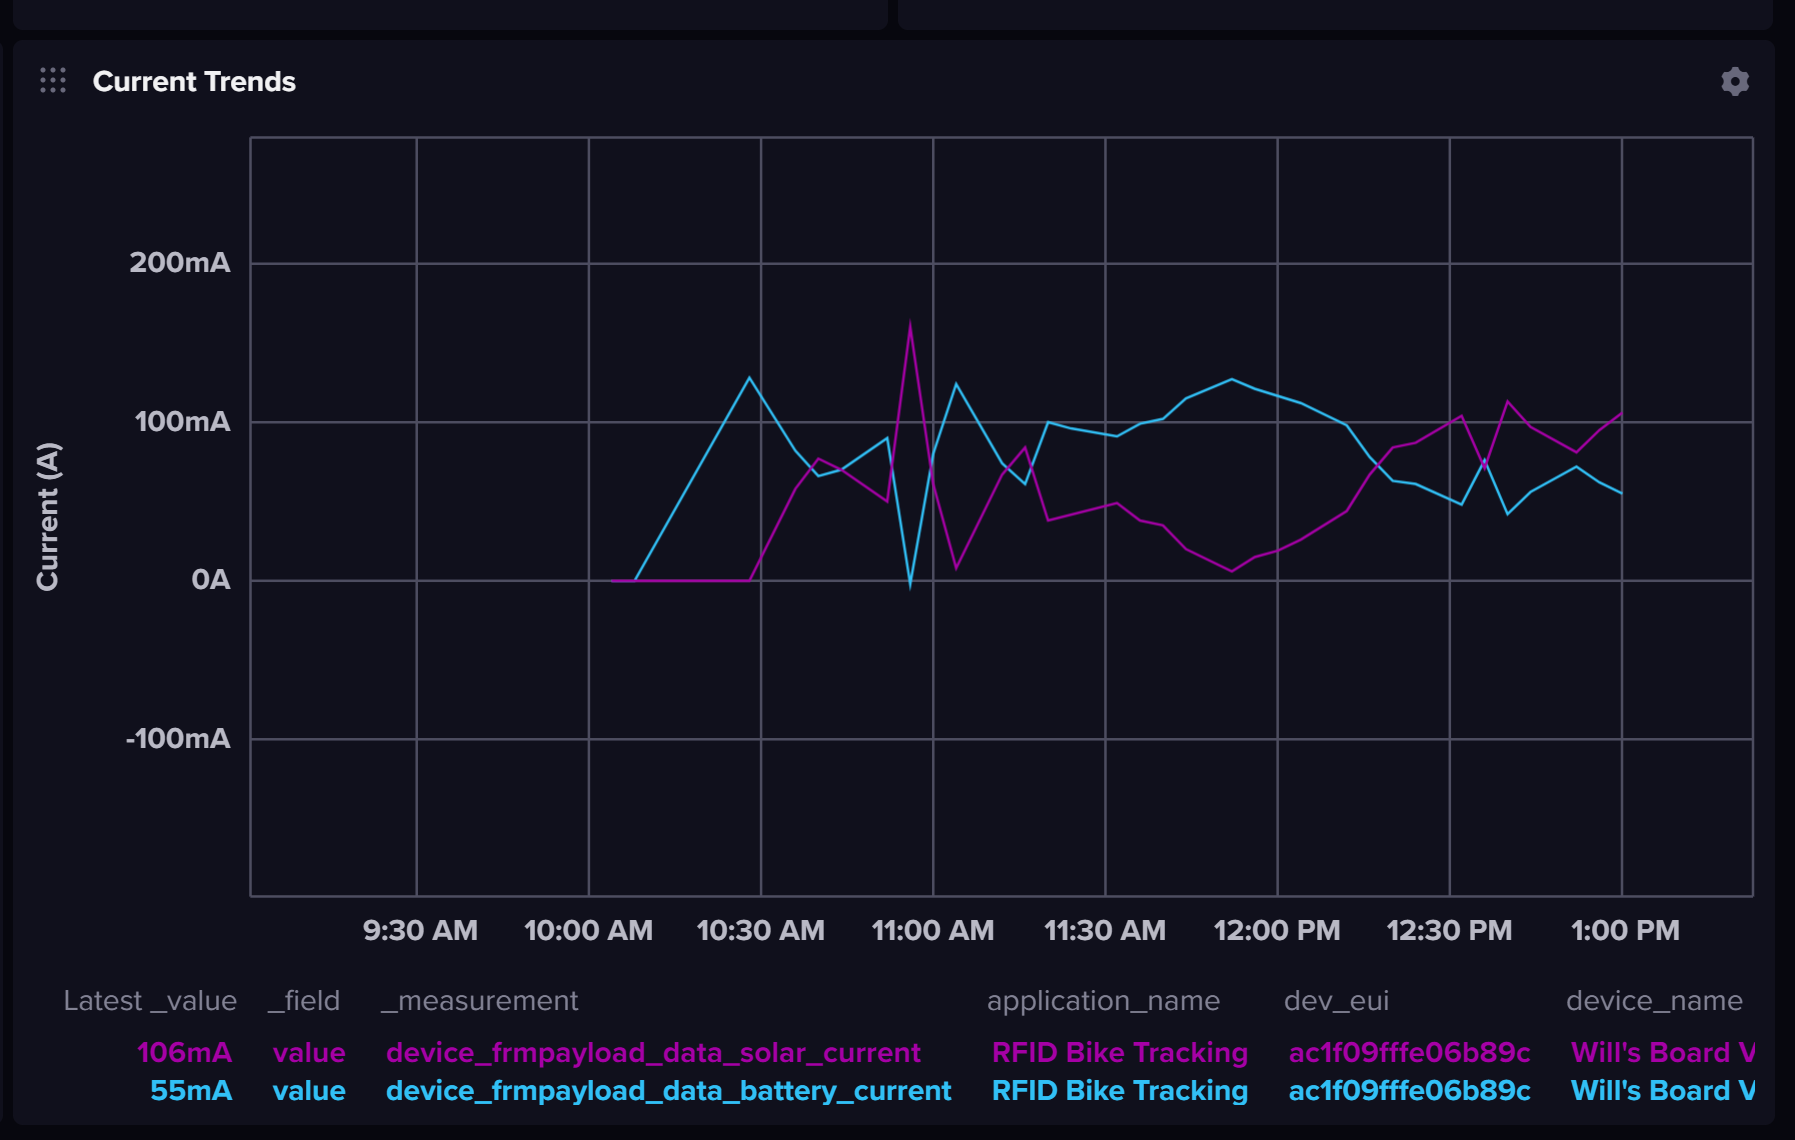Toggle visibility of device_frmpayload_data_solar_current series

653,1052
